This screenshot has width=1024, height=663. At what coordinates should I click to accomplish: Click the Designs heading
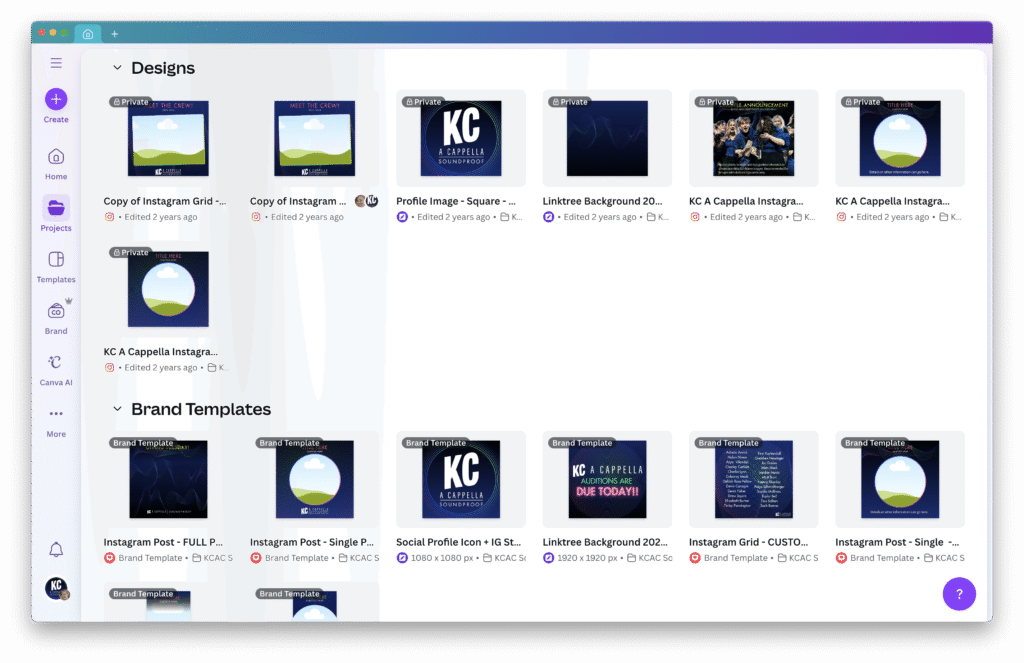[163, 68]
